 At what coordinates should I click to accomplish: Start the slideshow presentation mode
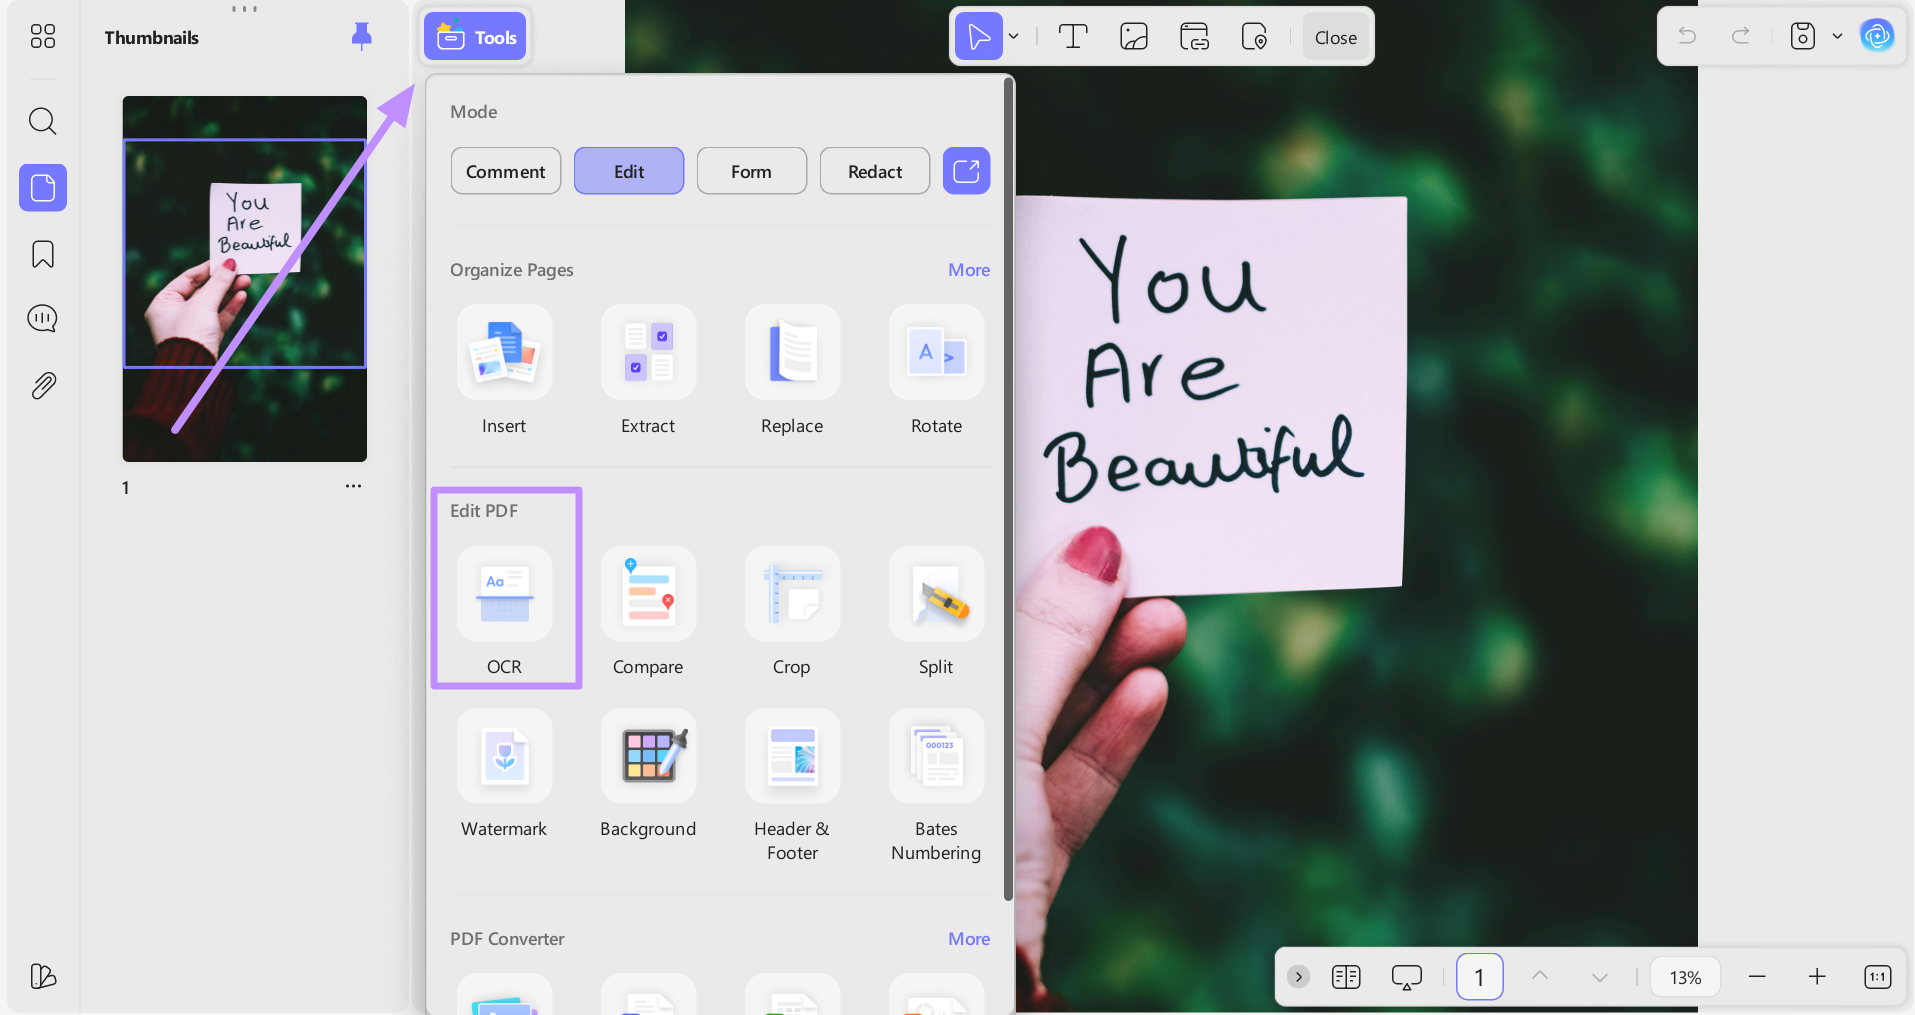(x=1407, y=977)
